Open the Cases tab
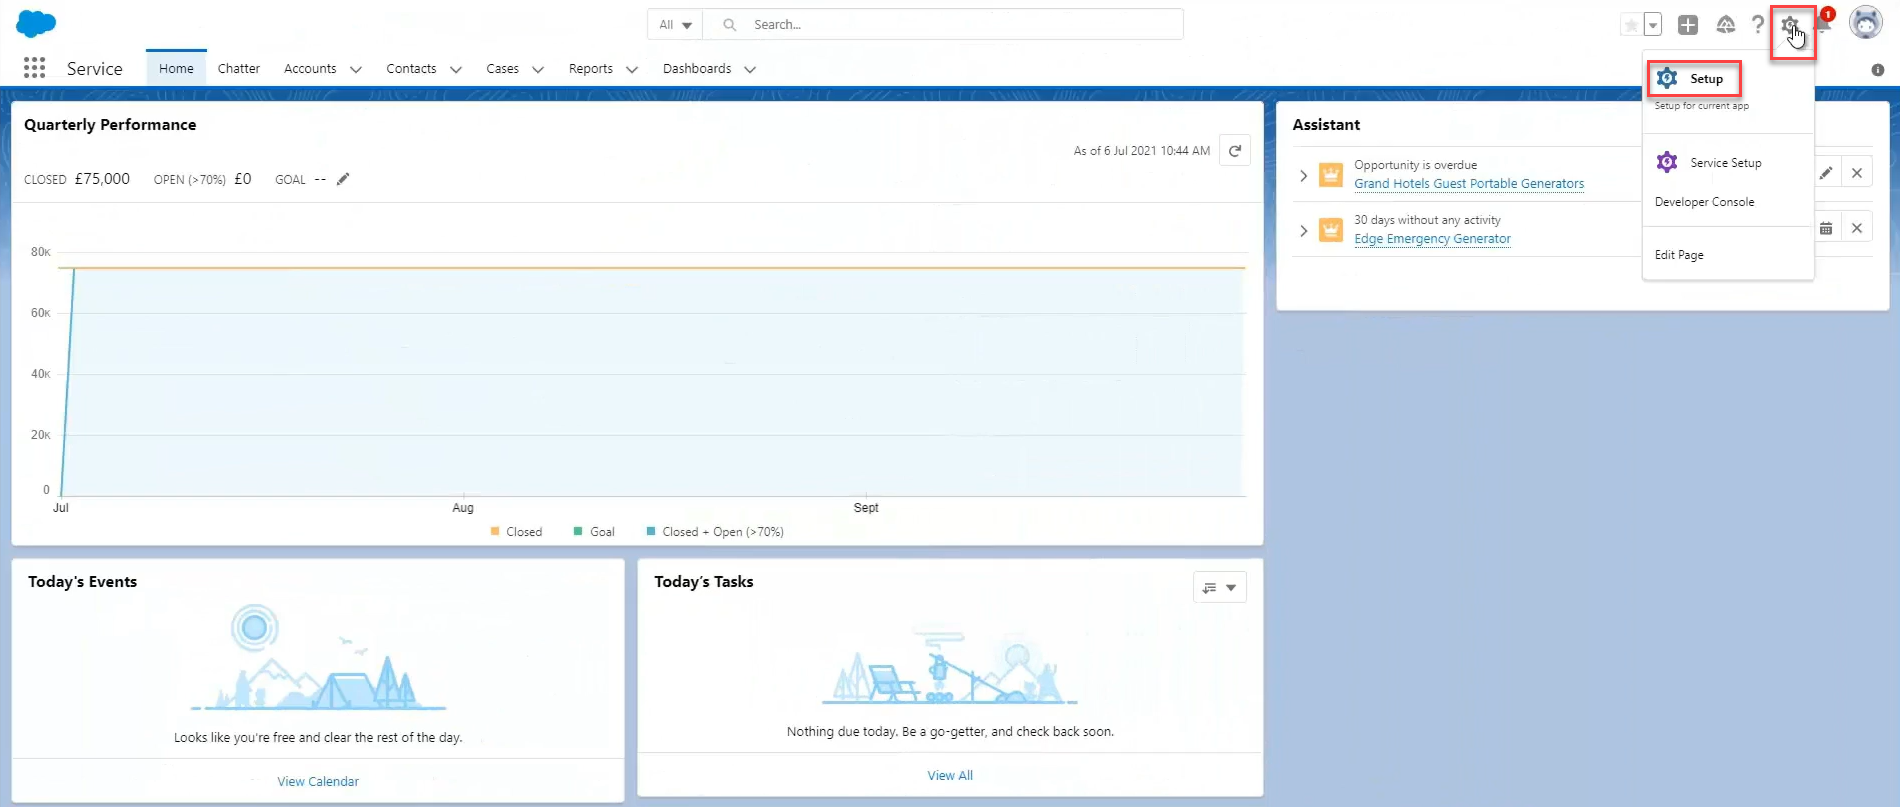Screen dimensions: 1900x807 click(x=502, y=68)
